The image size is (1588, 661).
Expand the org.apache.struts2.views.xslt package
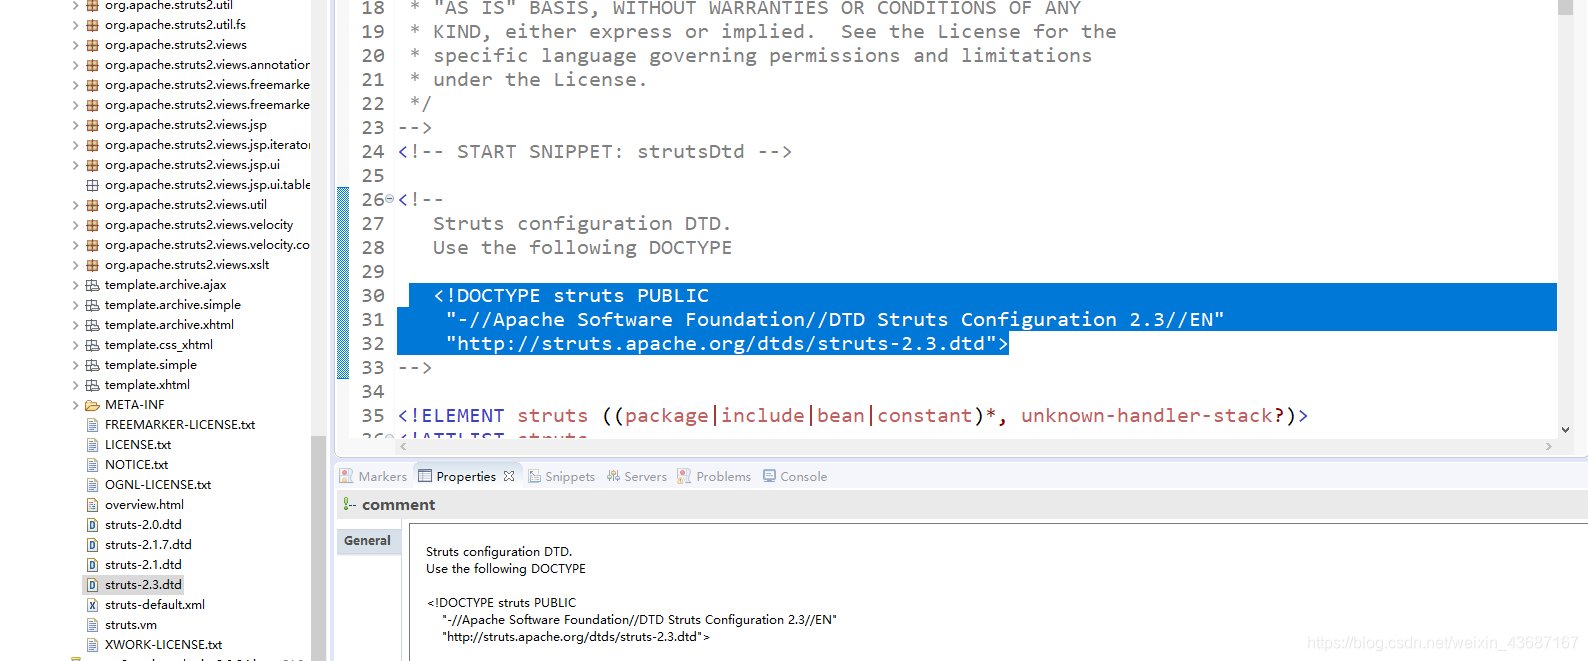coord(75,265)
